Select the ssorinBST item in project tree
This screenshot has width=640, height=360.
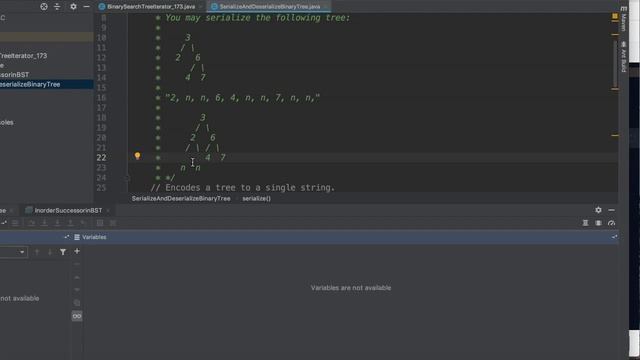(x=15, y=75)
